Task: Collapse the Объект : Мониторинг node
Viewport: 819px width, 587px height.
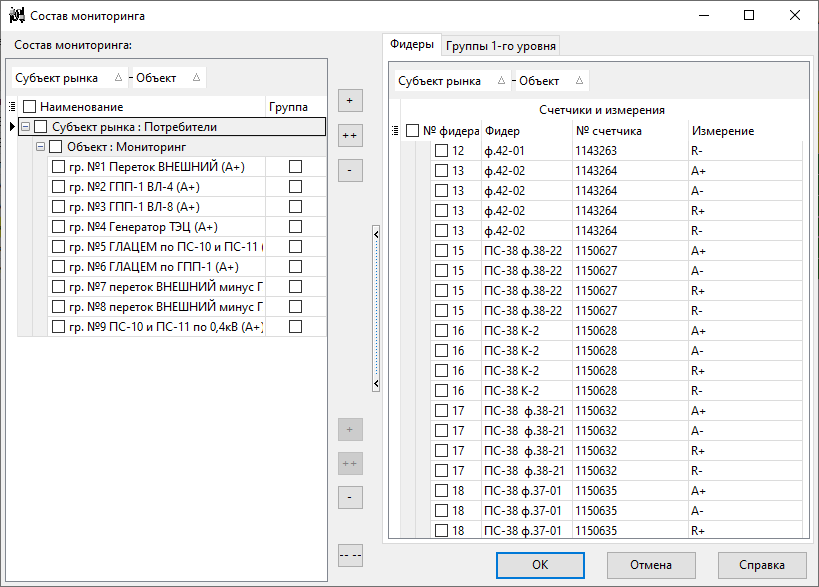Action: [x=37, y=146]
